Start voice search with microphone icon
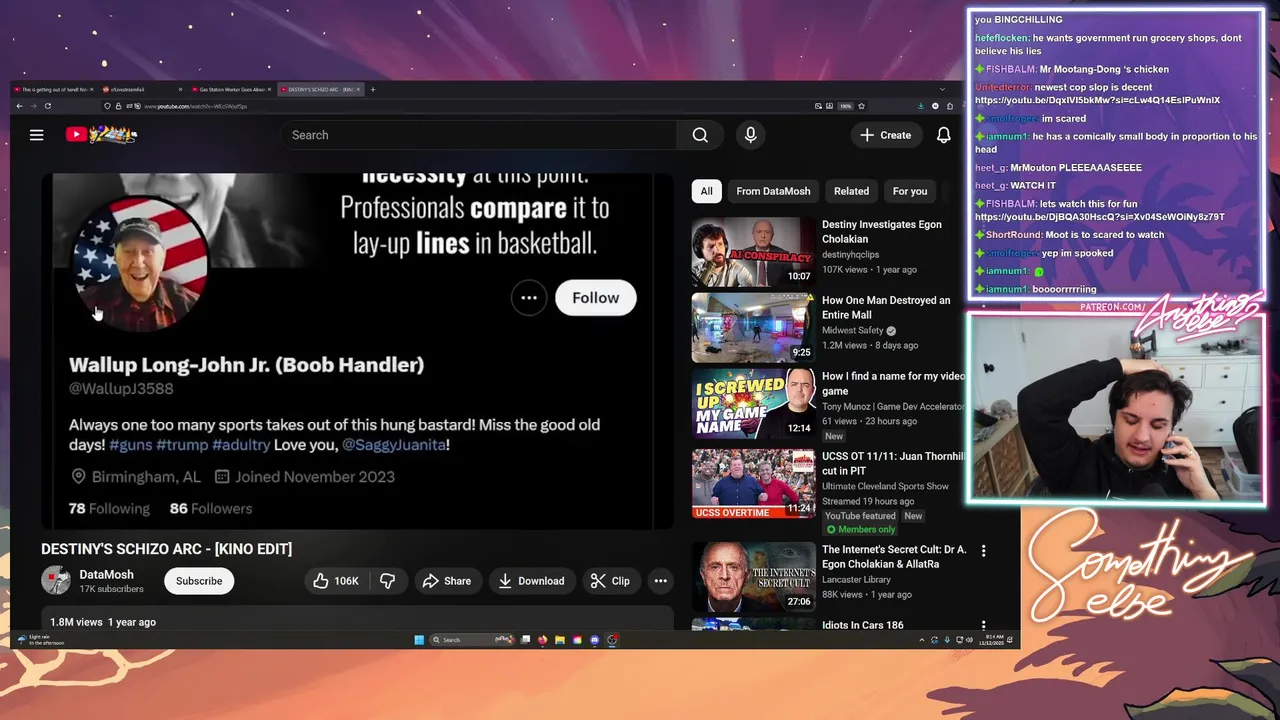 [750, 135]
